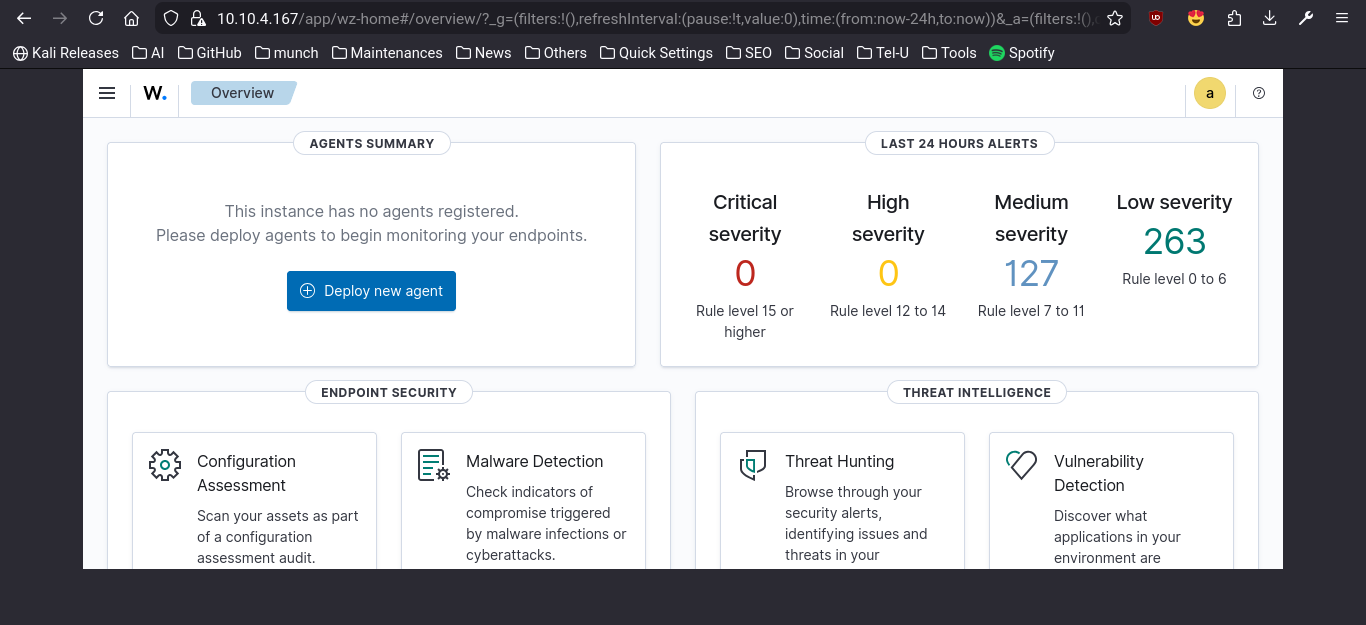Expand the Quick Settings bookmark folder
1366x625 pixels.
click(655, 53)
